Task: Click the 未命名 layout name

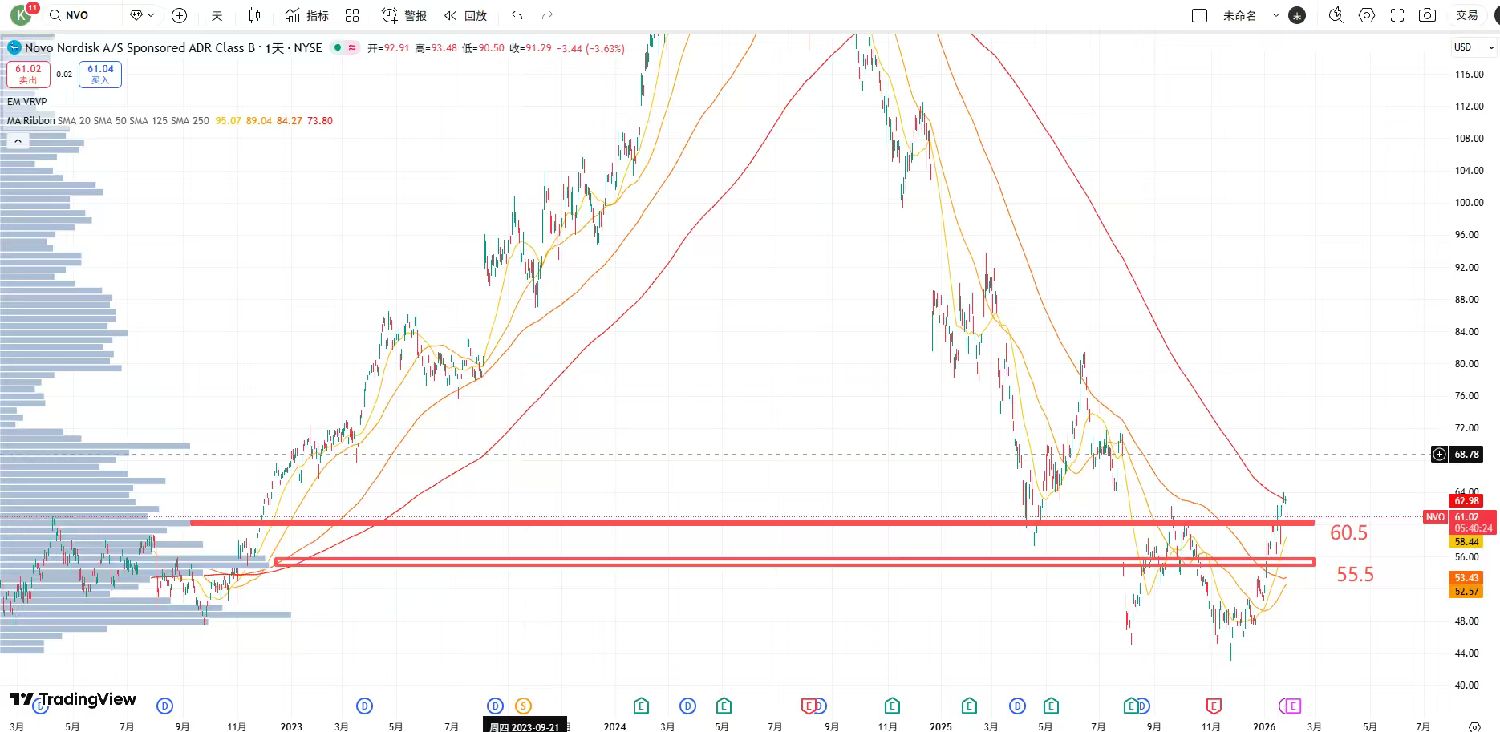Action: pos(1239,15)
